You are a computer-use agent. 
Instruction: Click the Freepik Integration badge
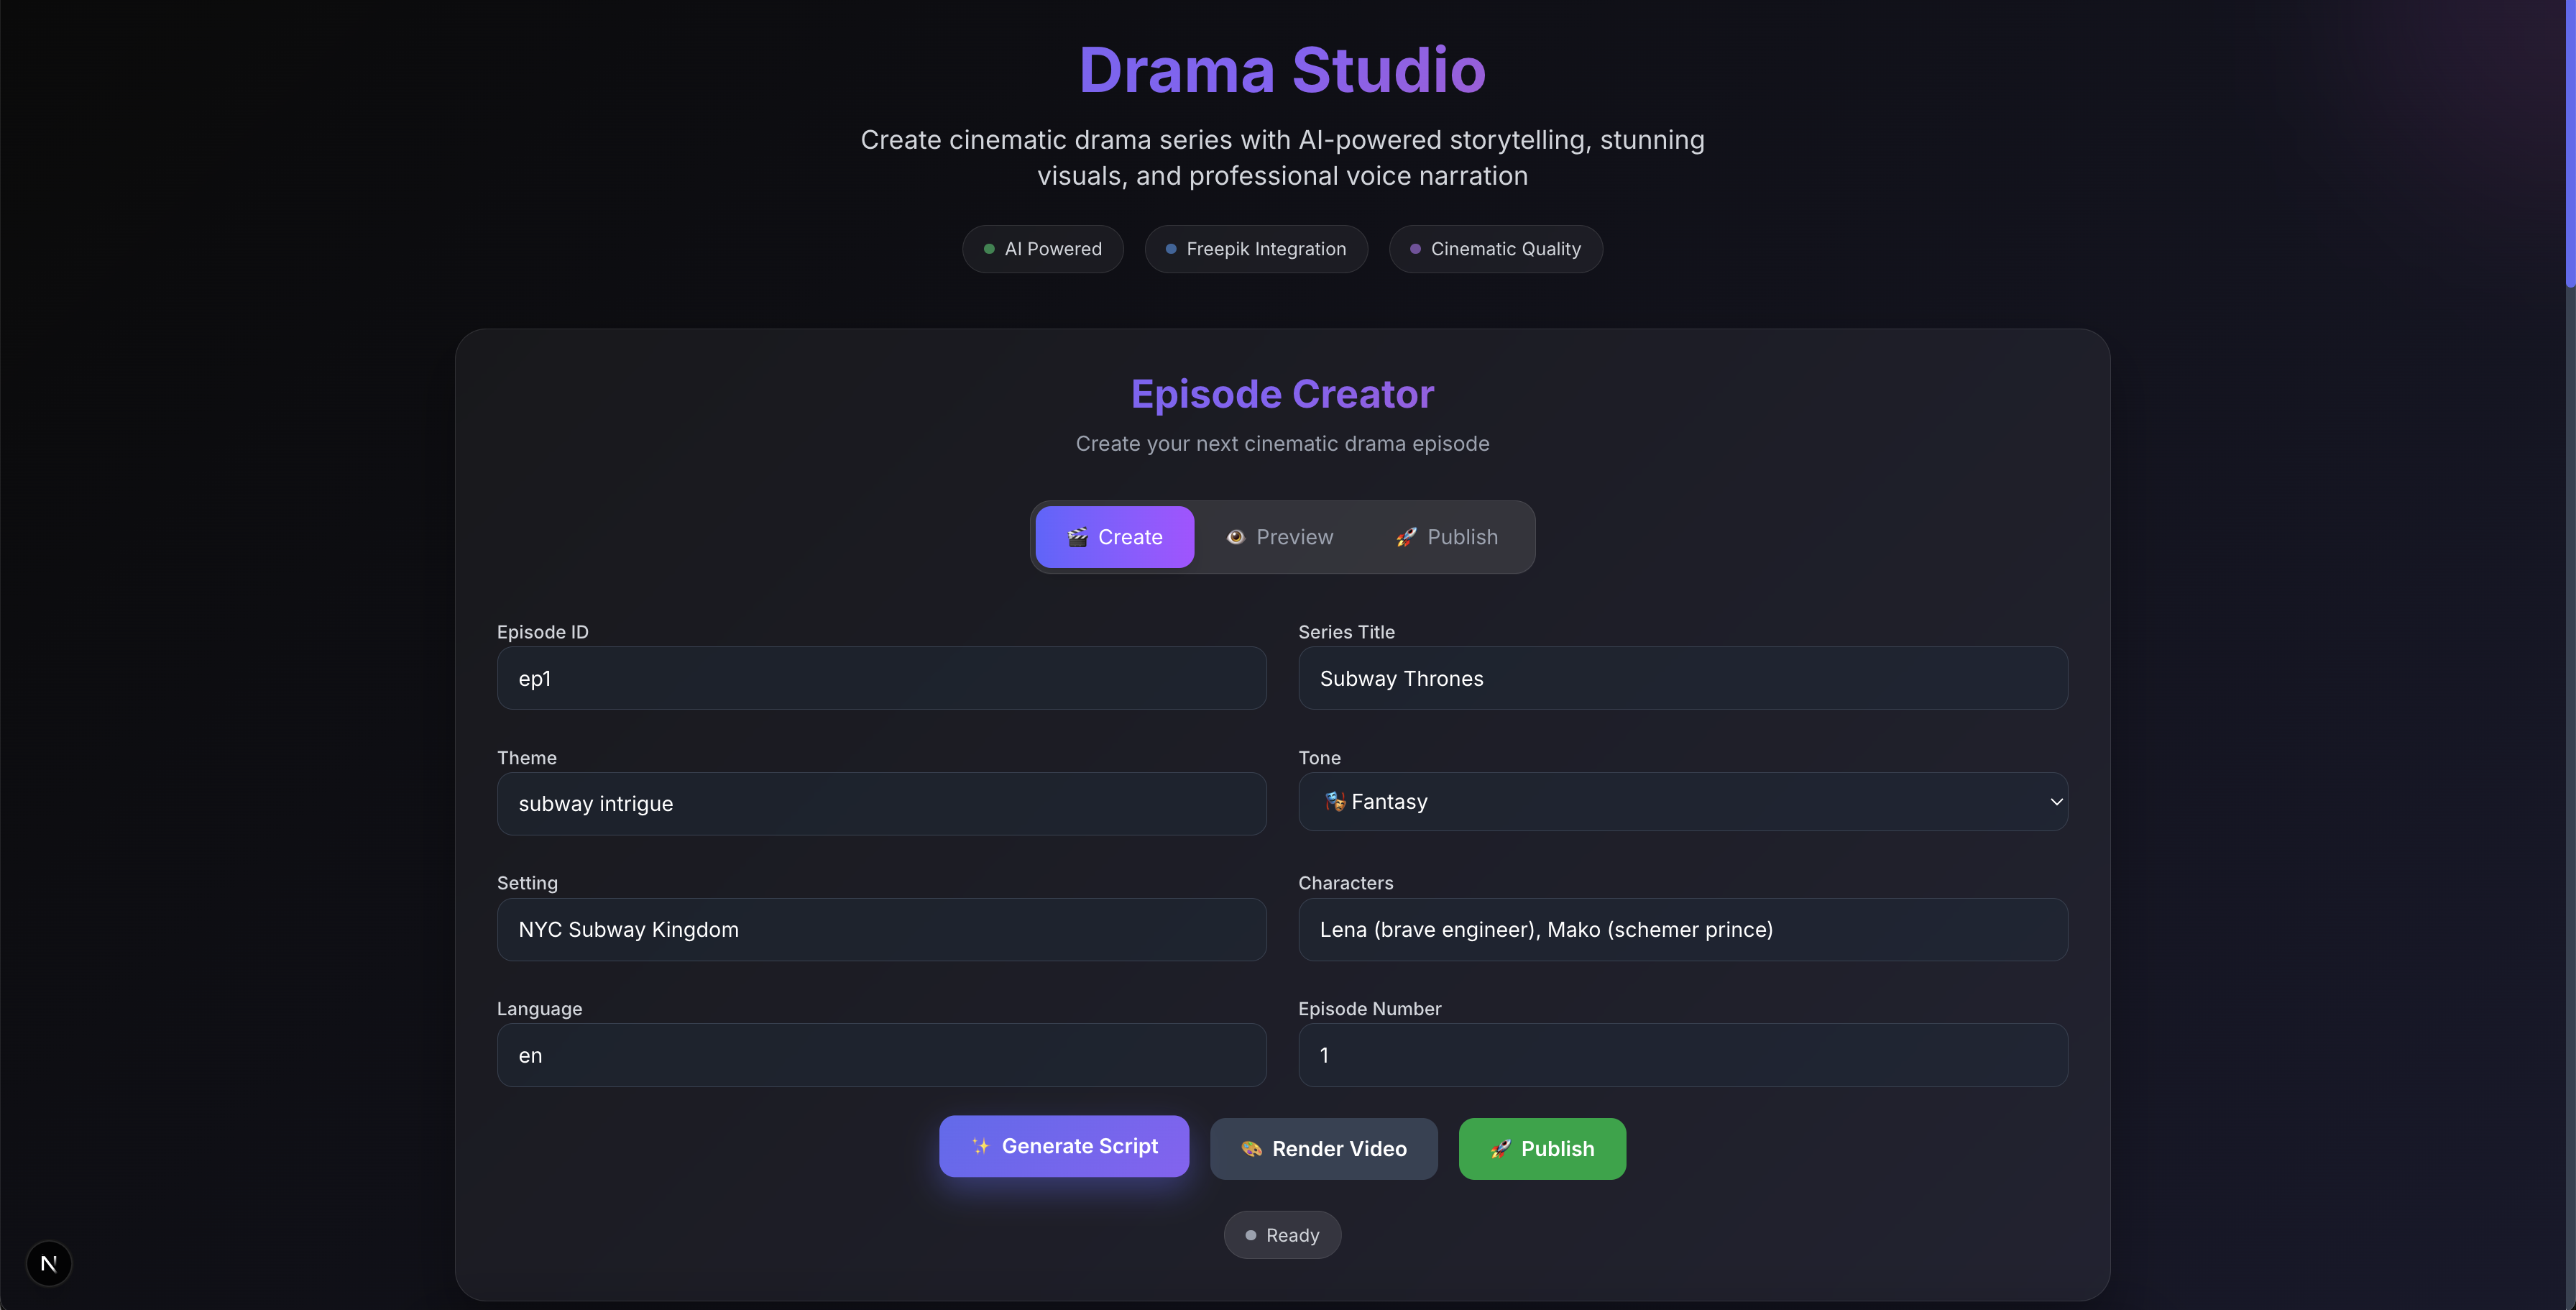[1256, 249]
